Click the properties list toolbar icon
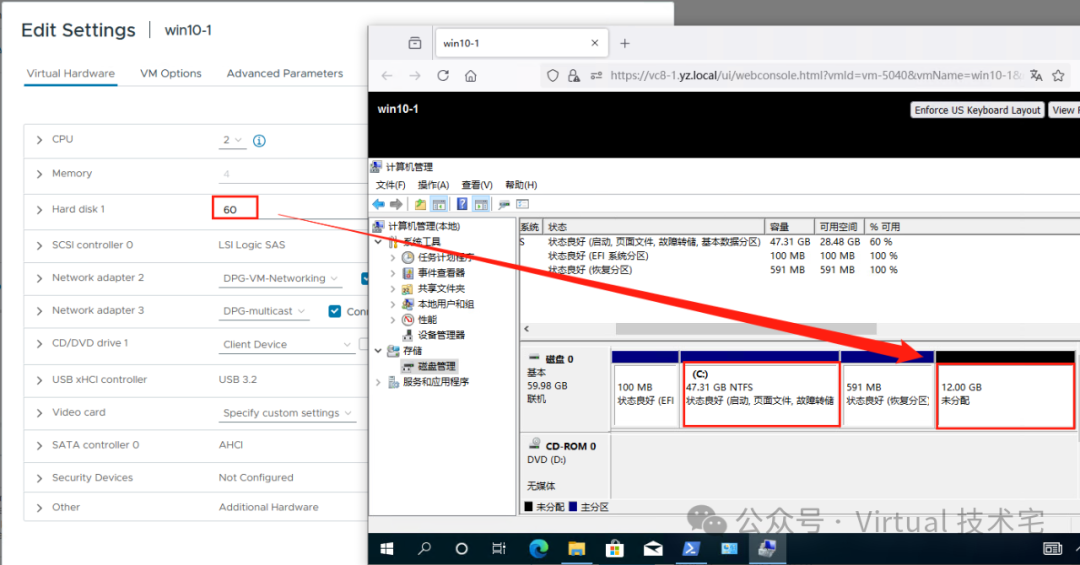Viewport: 1080px width, 565px height. [x=523, y=204]
